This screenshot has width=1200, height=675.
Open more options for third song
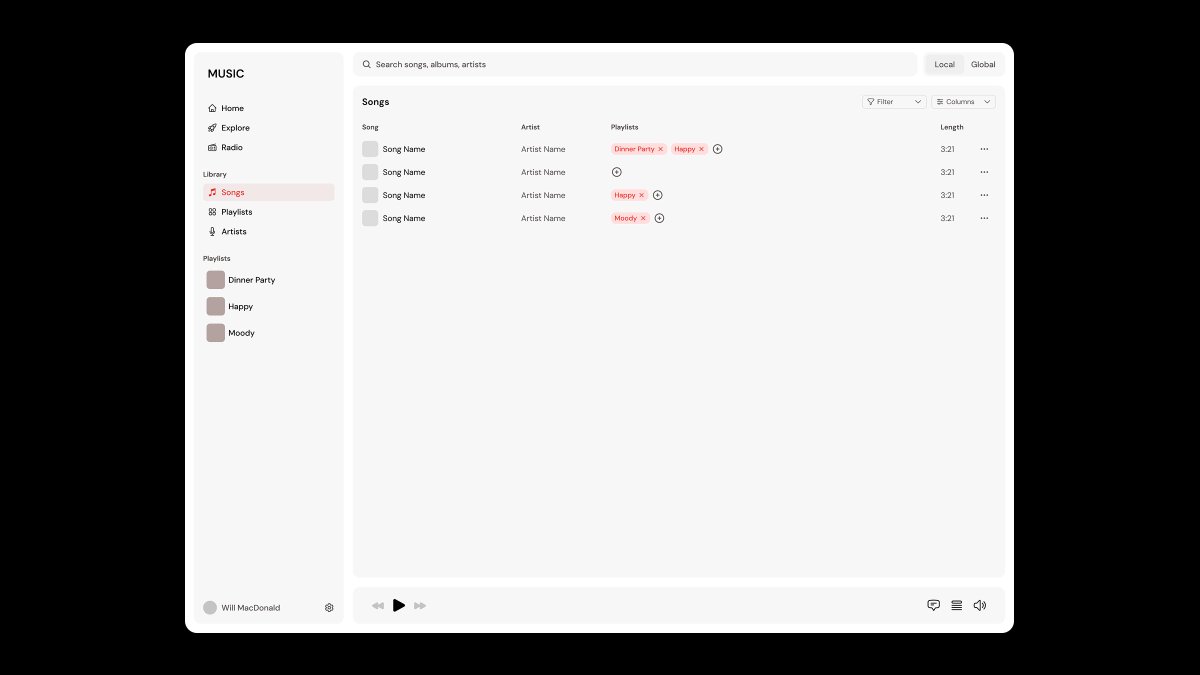tap(984, 195)
